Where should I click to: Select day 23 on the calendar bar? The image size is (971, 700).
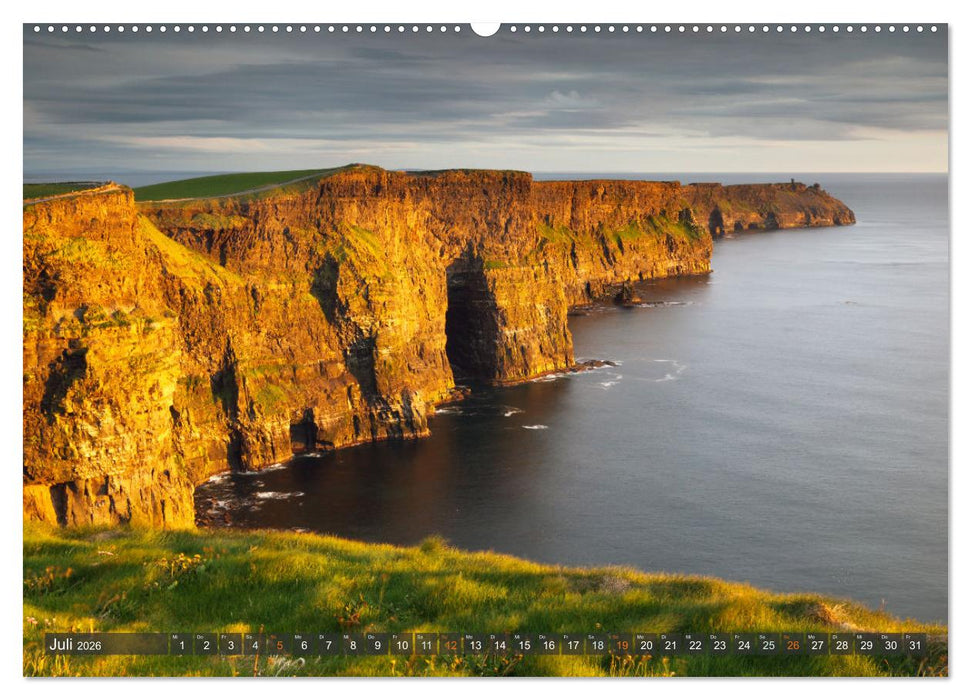coord(719,645)
